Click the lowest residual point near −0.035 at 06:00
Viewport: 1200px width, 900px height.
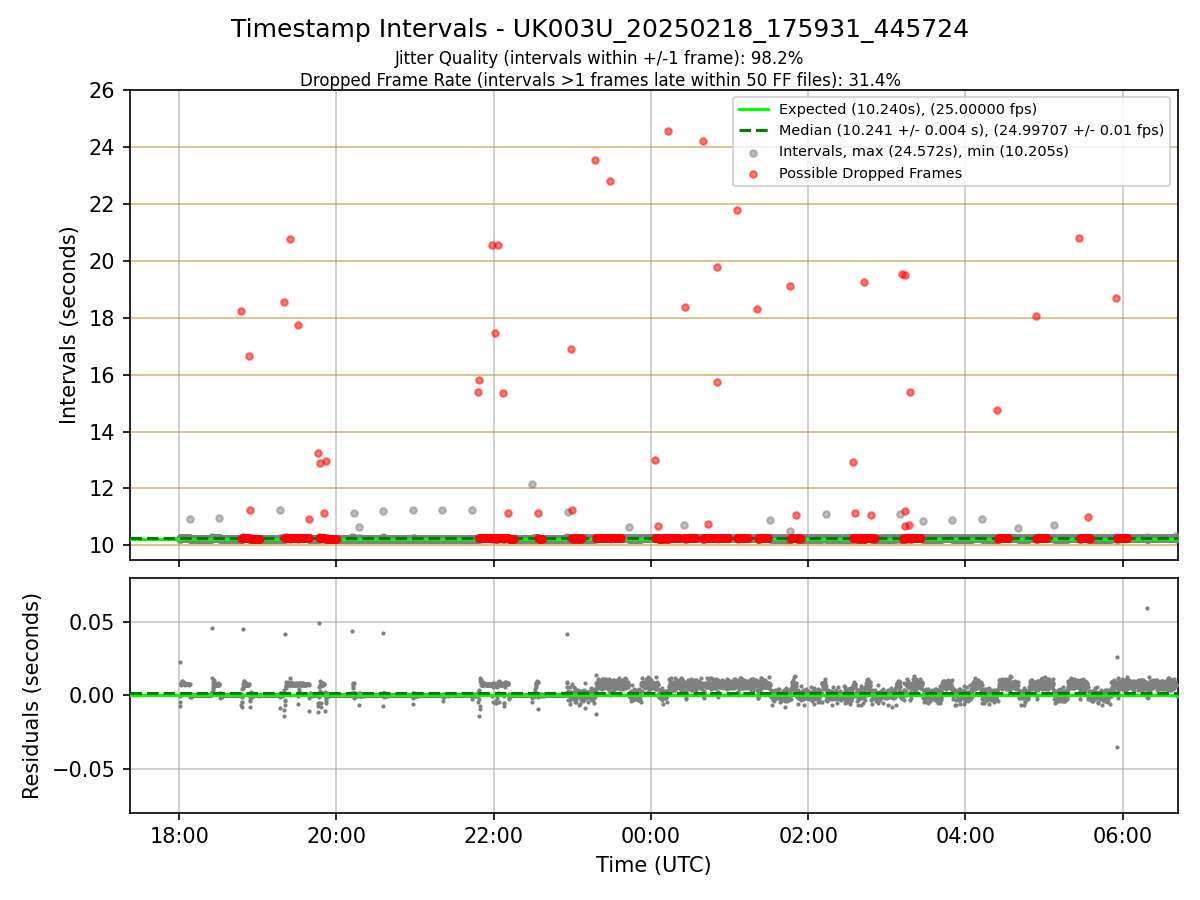click(x=1117, y=747)
